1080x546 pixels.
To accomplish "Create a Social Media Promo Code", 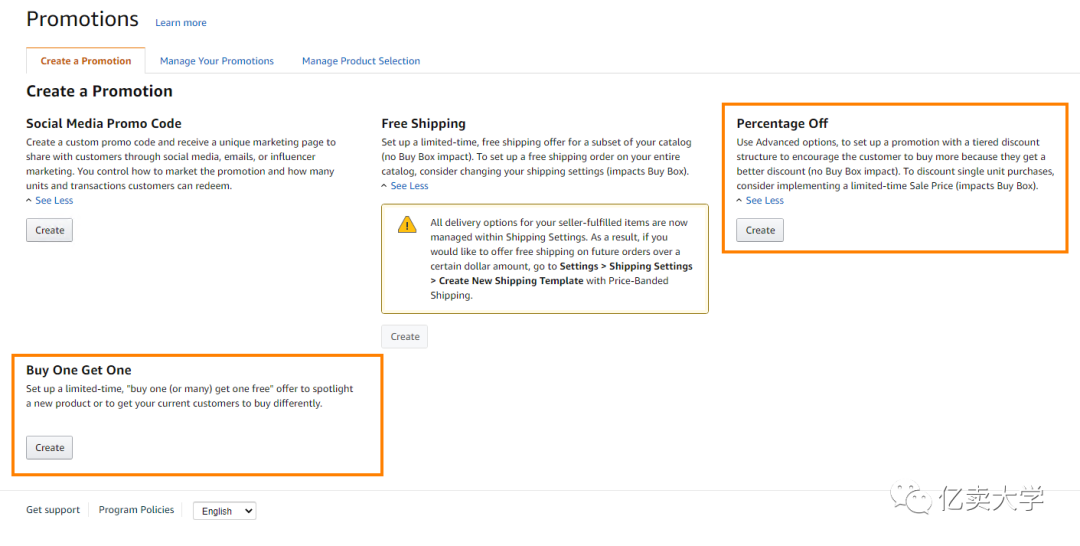I will tap(50, 230).
